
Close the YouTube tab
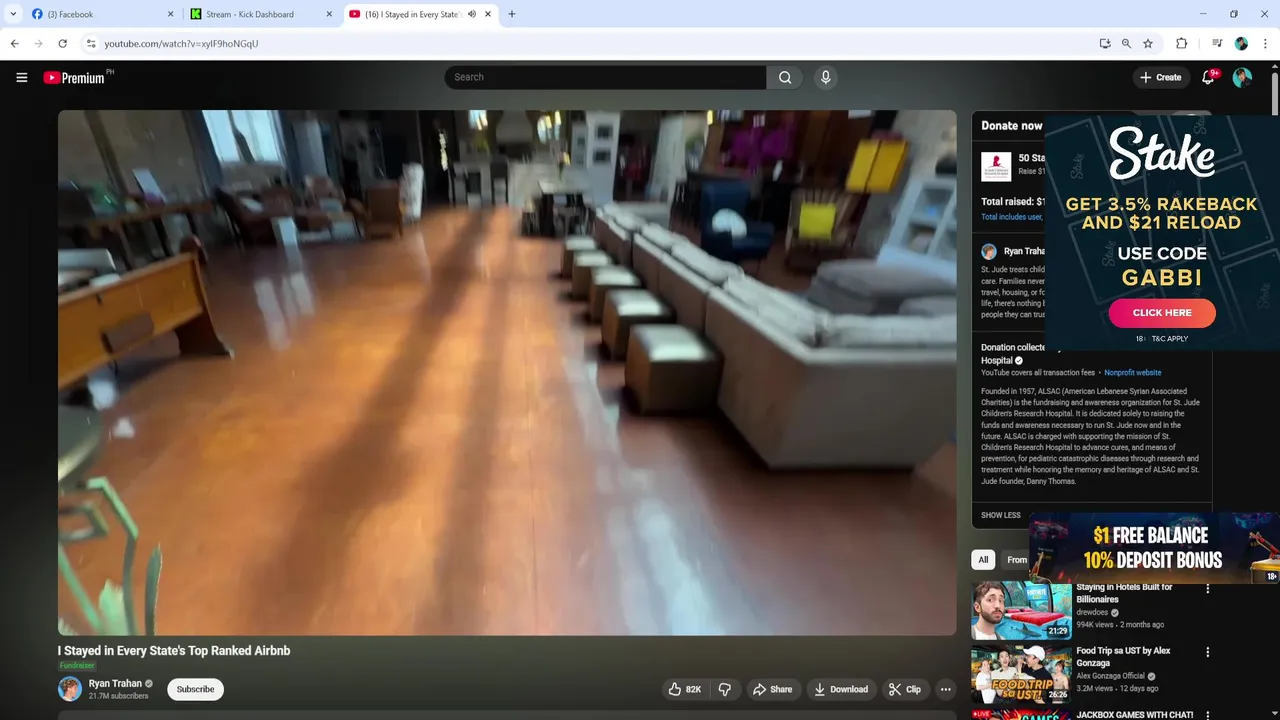coord(488,14)
